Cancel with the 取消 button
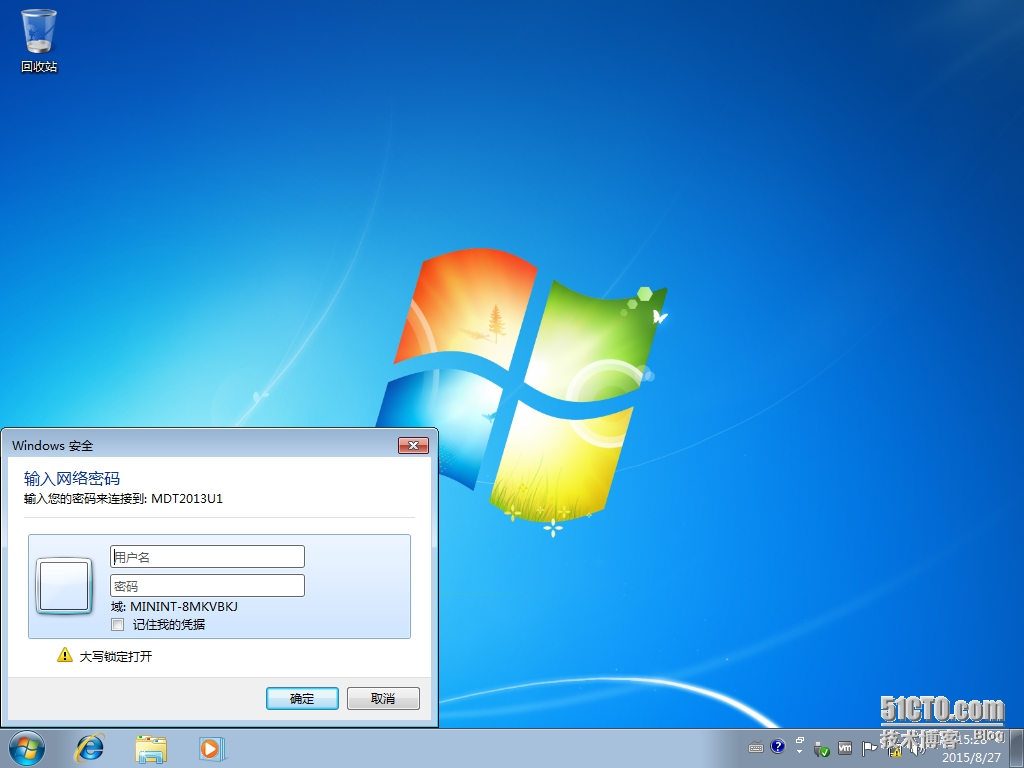The height and width of the screenshot is (768, 1024). tap(383, 698)
